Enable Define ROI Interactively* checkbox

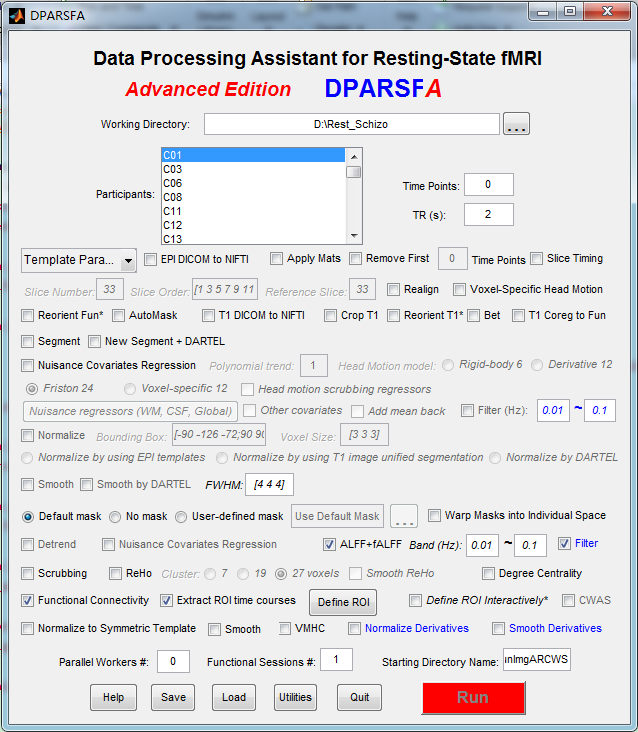[415, 600]
